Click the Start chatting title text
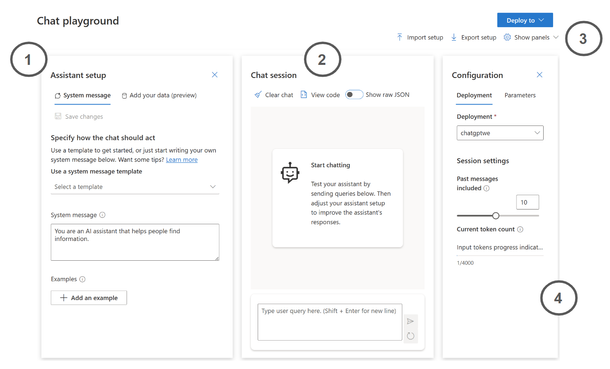 (330, 165)
